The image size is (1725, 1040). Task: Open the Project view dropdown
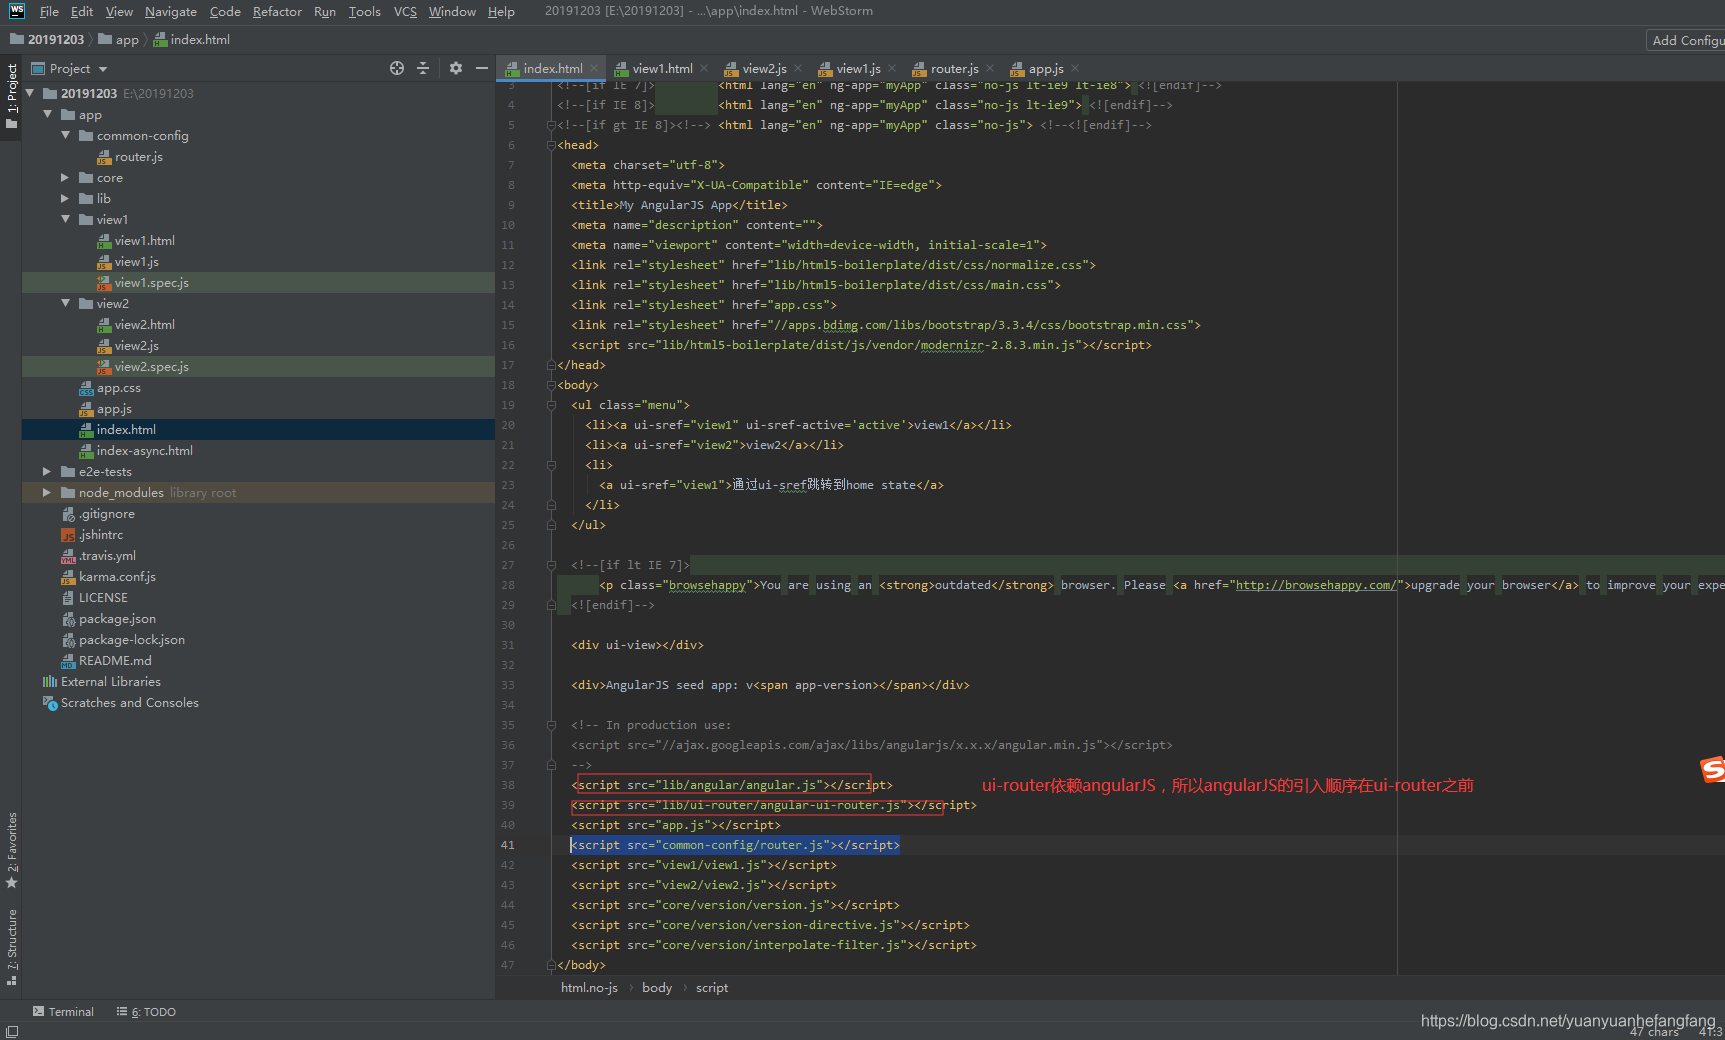(103, 69)
